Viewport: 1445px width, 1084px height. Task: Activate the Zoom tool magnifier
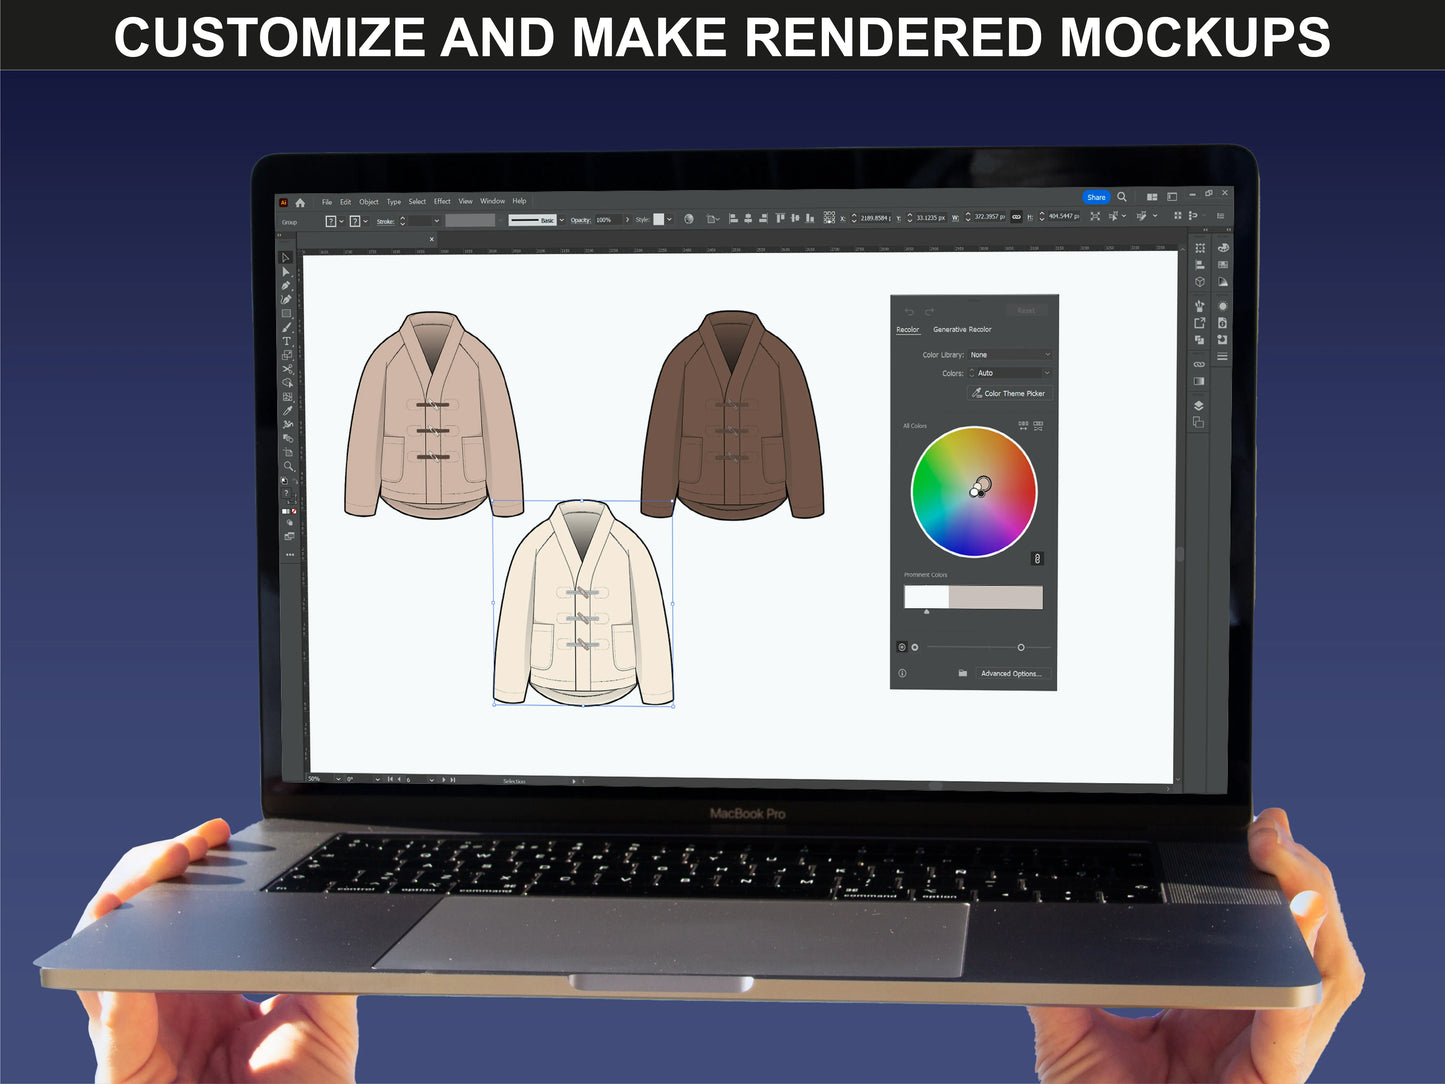click(288, 466)
